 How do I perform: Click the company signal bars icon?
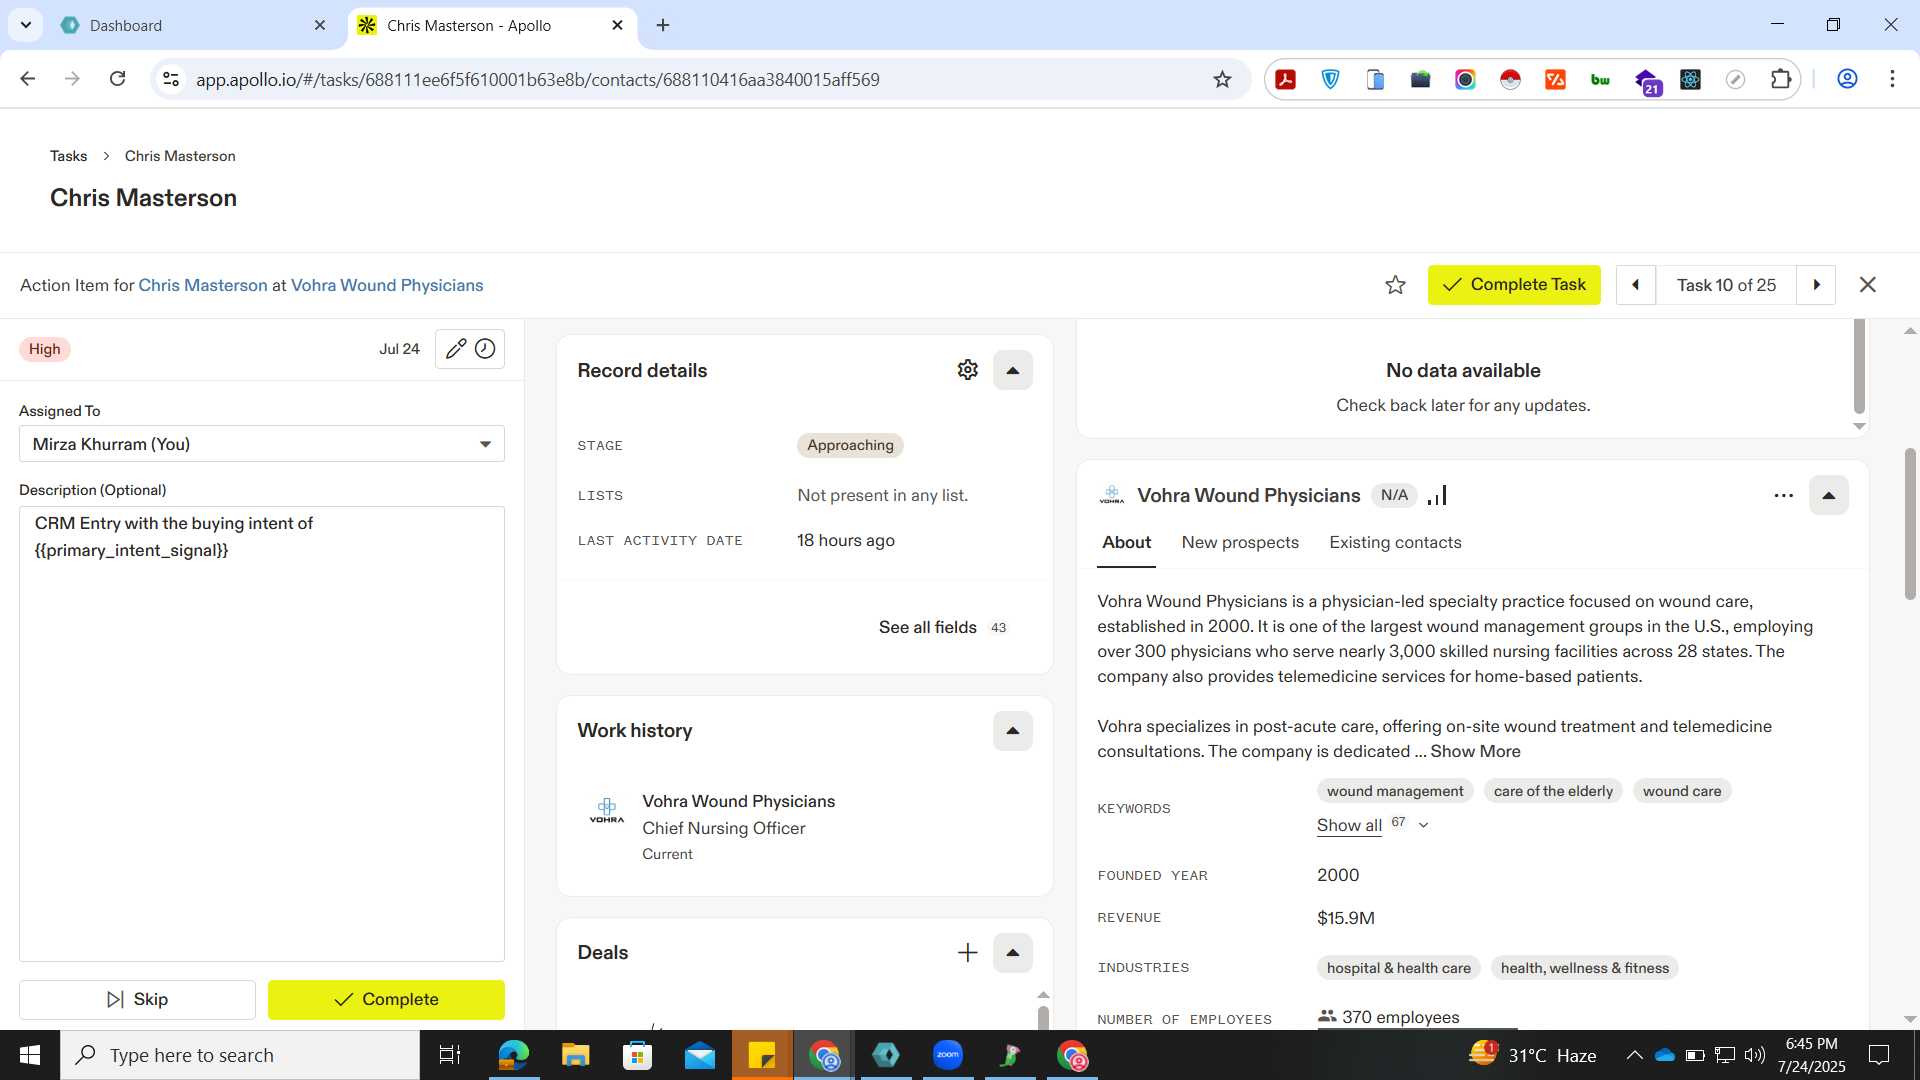coord(1438,495)
